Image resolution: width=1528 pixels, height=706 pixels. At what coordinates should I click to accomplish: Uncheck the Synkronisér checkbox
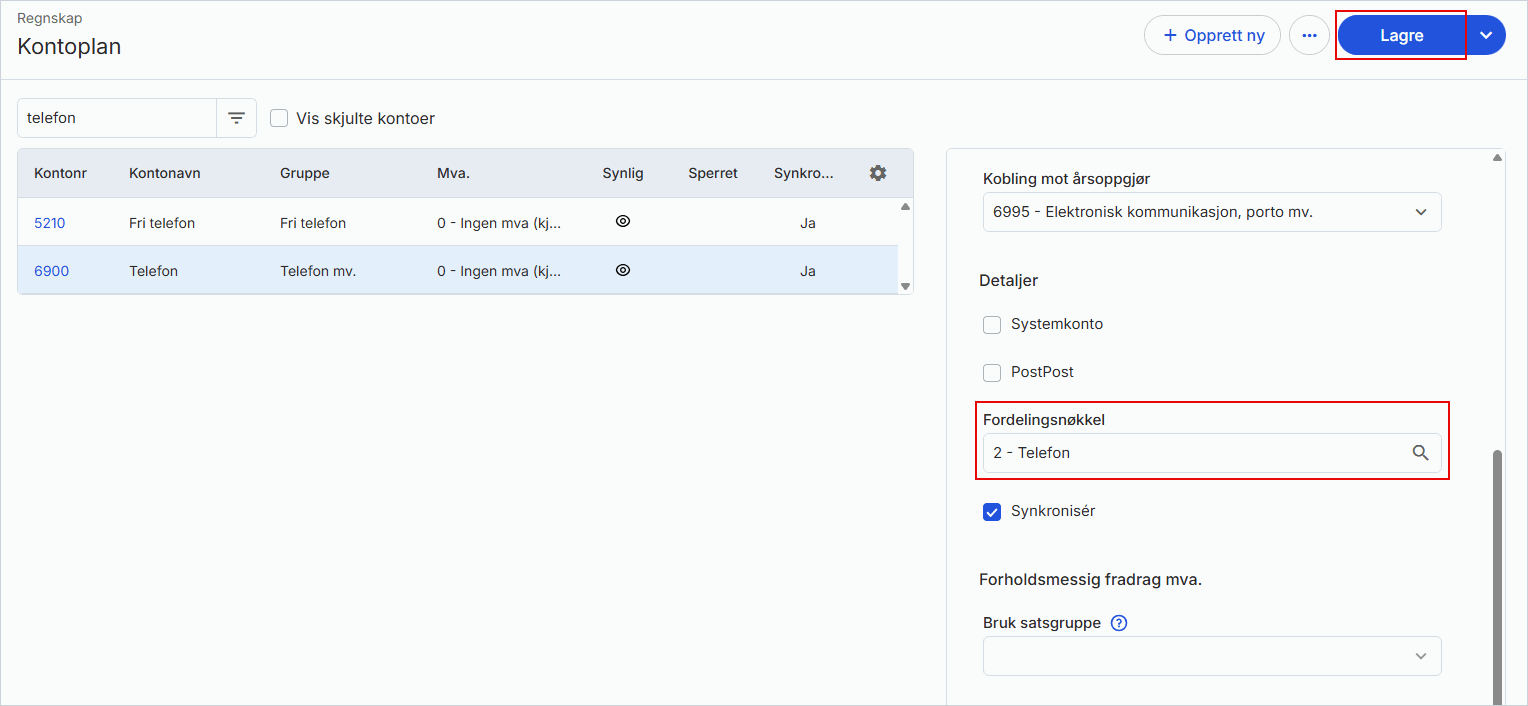(992, 512)
